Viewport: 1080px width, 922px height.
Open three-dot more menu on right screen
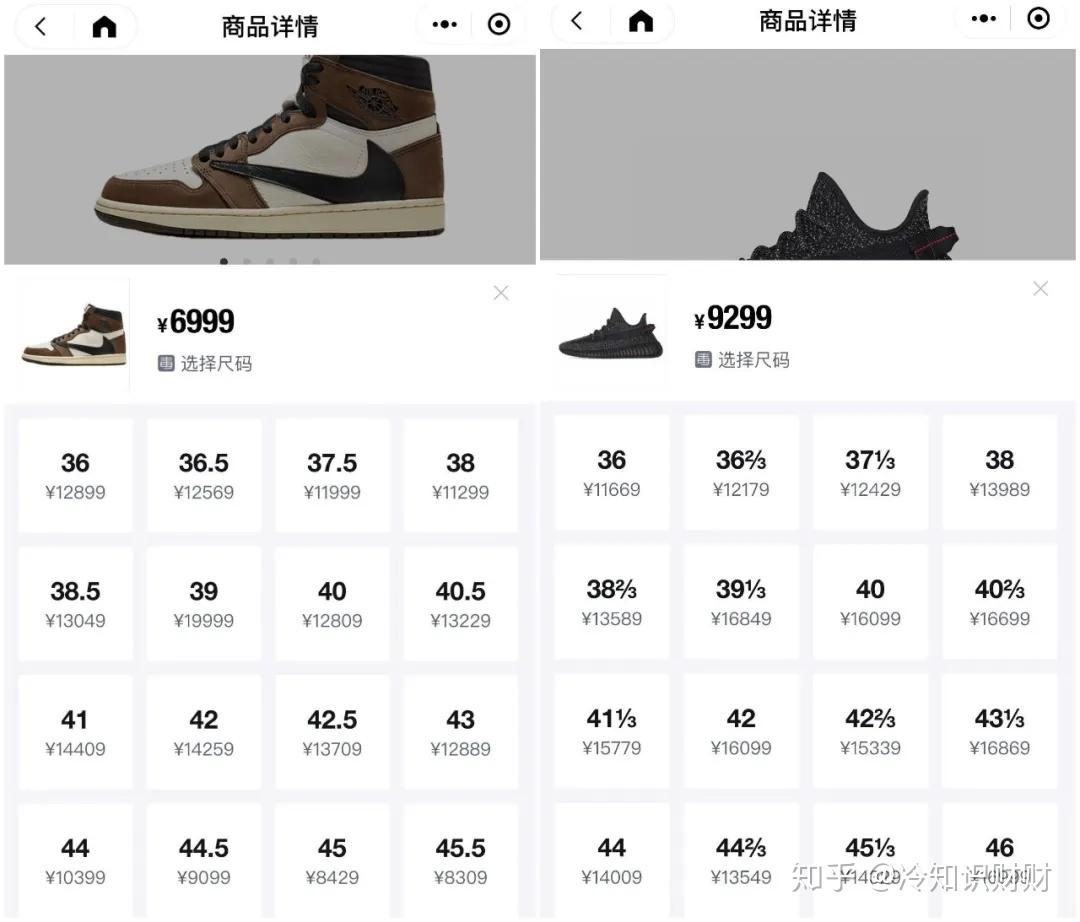983,19
